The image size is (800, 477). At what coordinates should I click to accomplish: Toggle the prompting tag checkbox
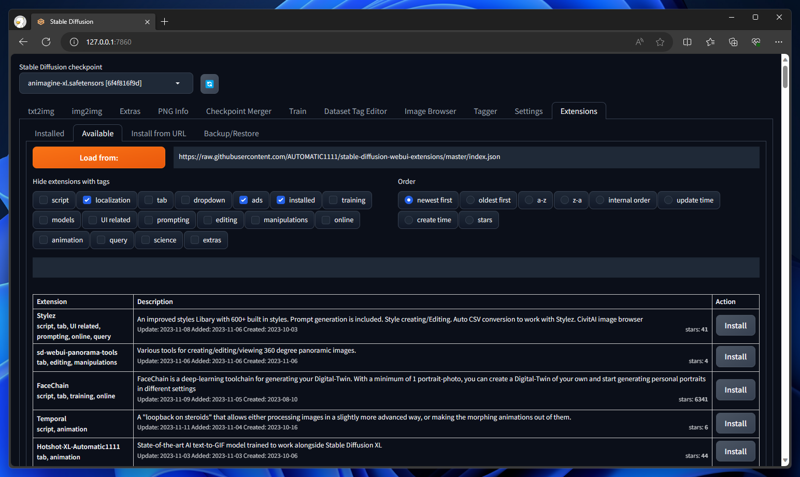click(148, 220)
